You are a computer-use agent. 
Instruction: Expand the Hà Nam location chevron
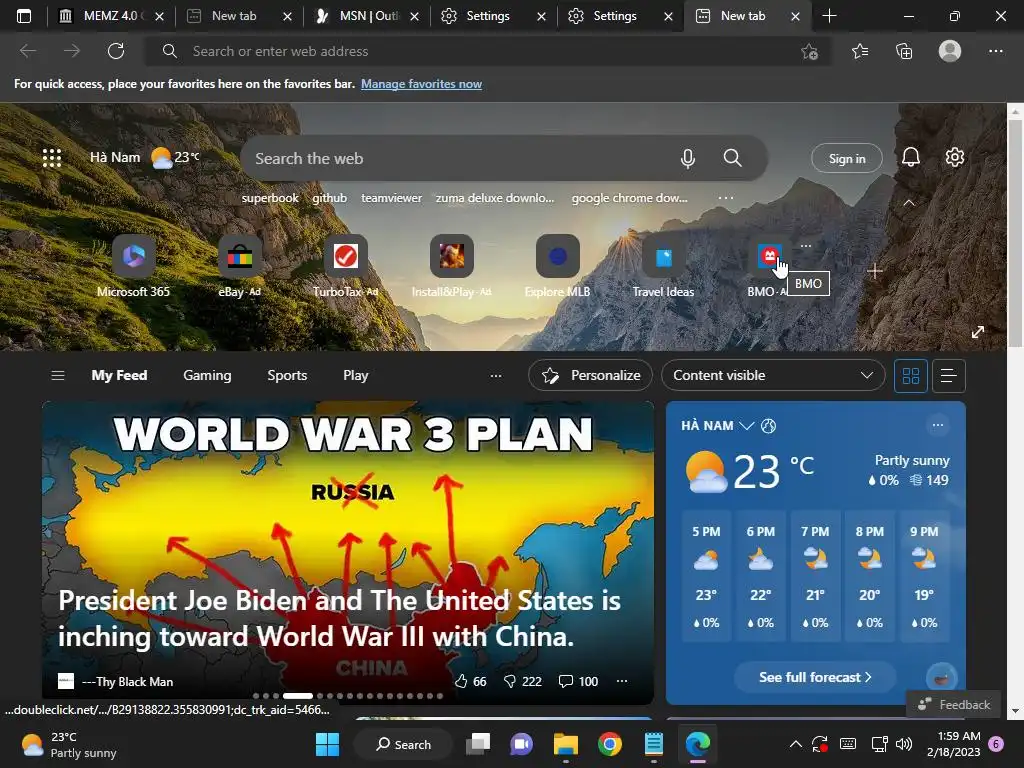coord(746,426)
